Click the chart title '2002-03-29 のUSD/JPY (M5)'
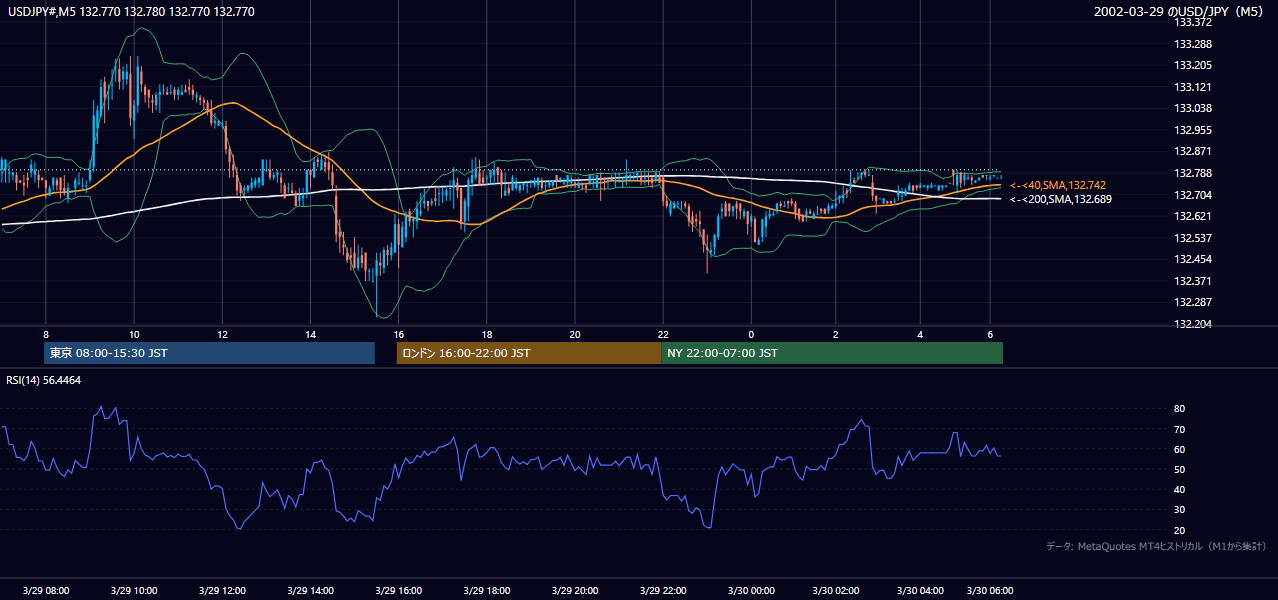The width and height of the screenshot is (1278, 600). point(1179,12)
